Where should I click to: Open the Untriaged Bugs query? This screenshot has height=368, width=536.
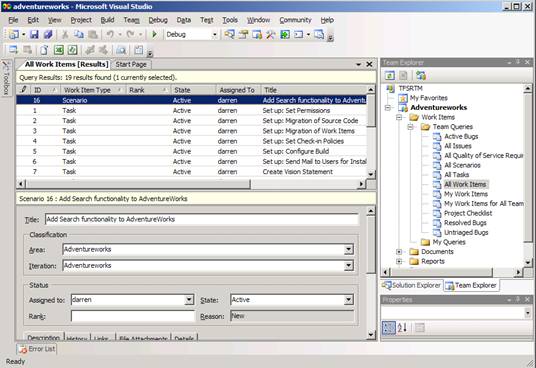pos(466,232)
